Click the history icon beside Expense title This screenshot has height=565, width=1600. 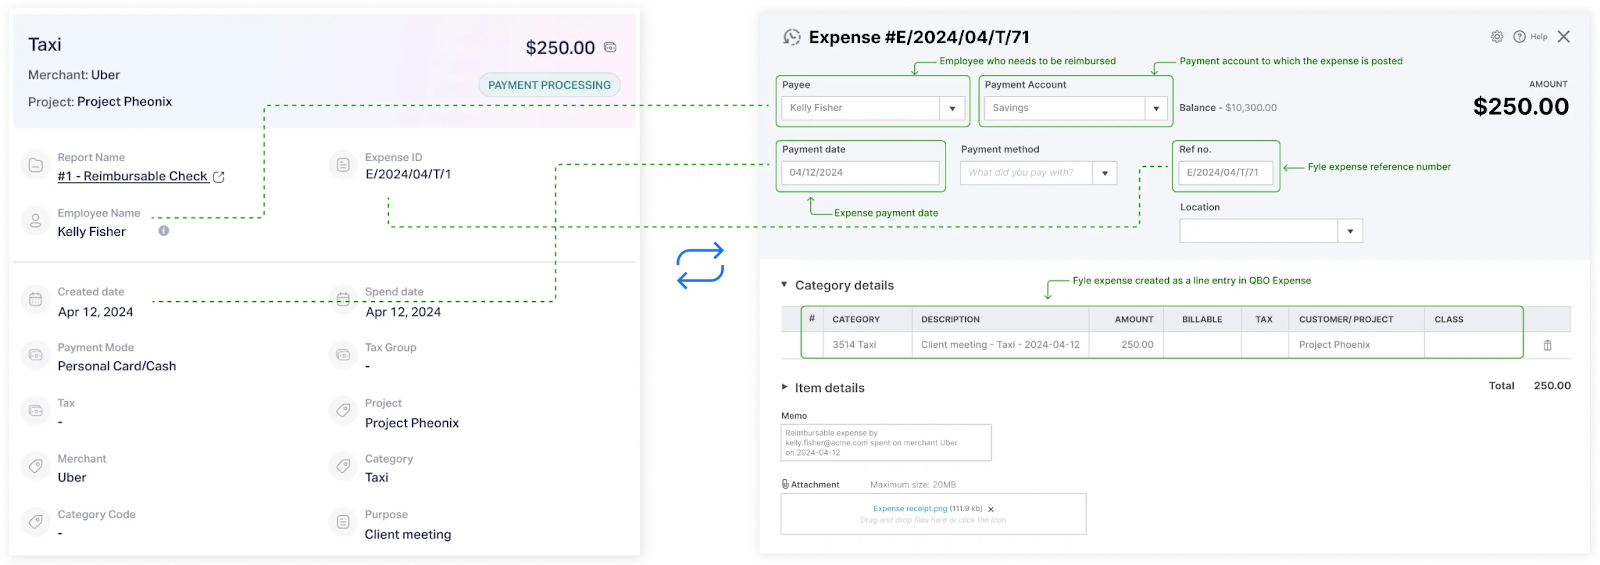coord(792,37)
